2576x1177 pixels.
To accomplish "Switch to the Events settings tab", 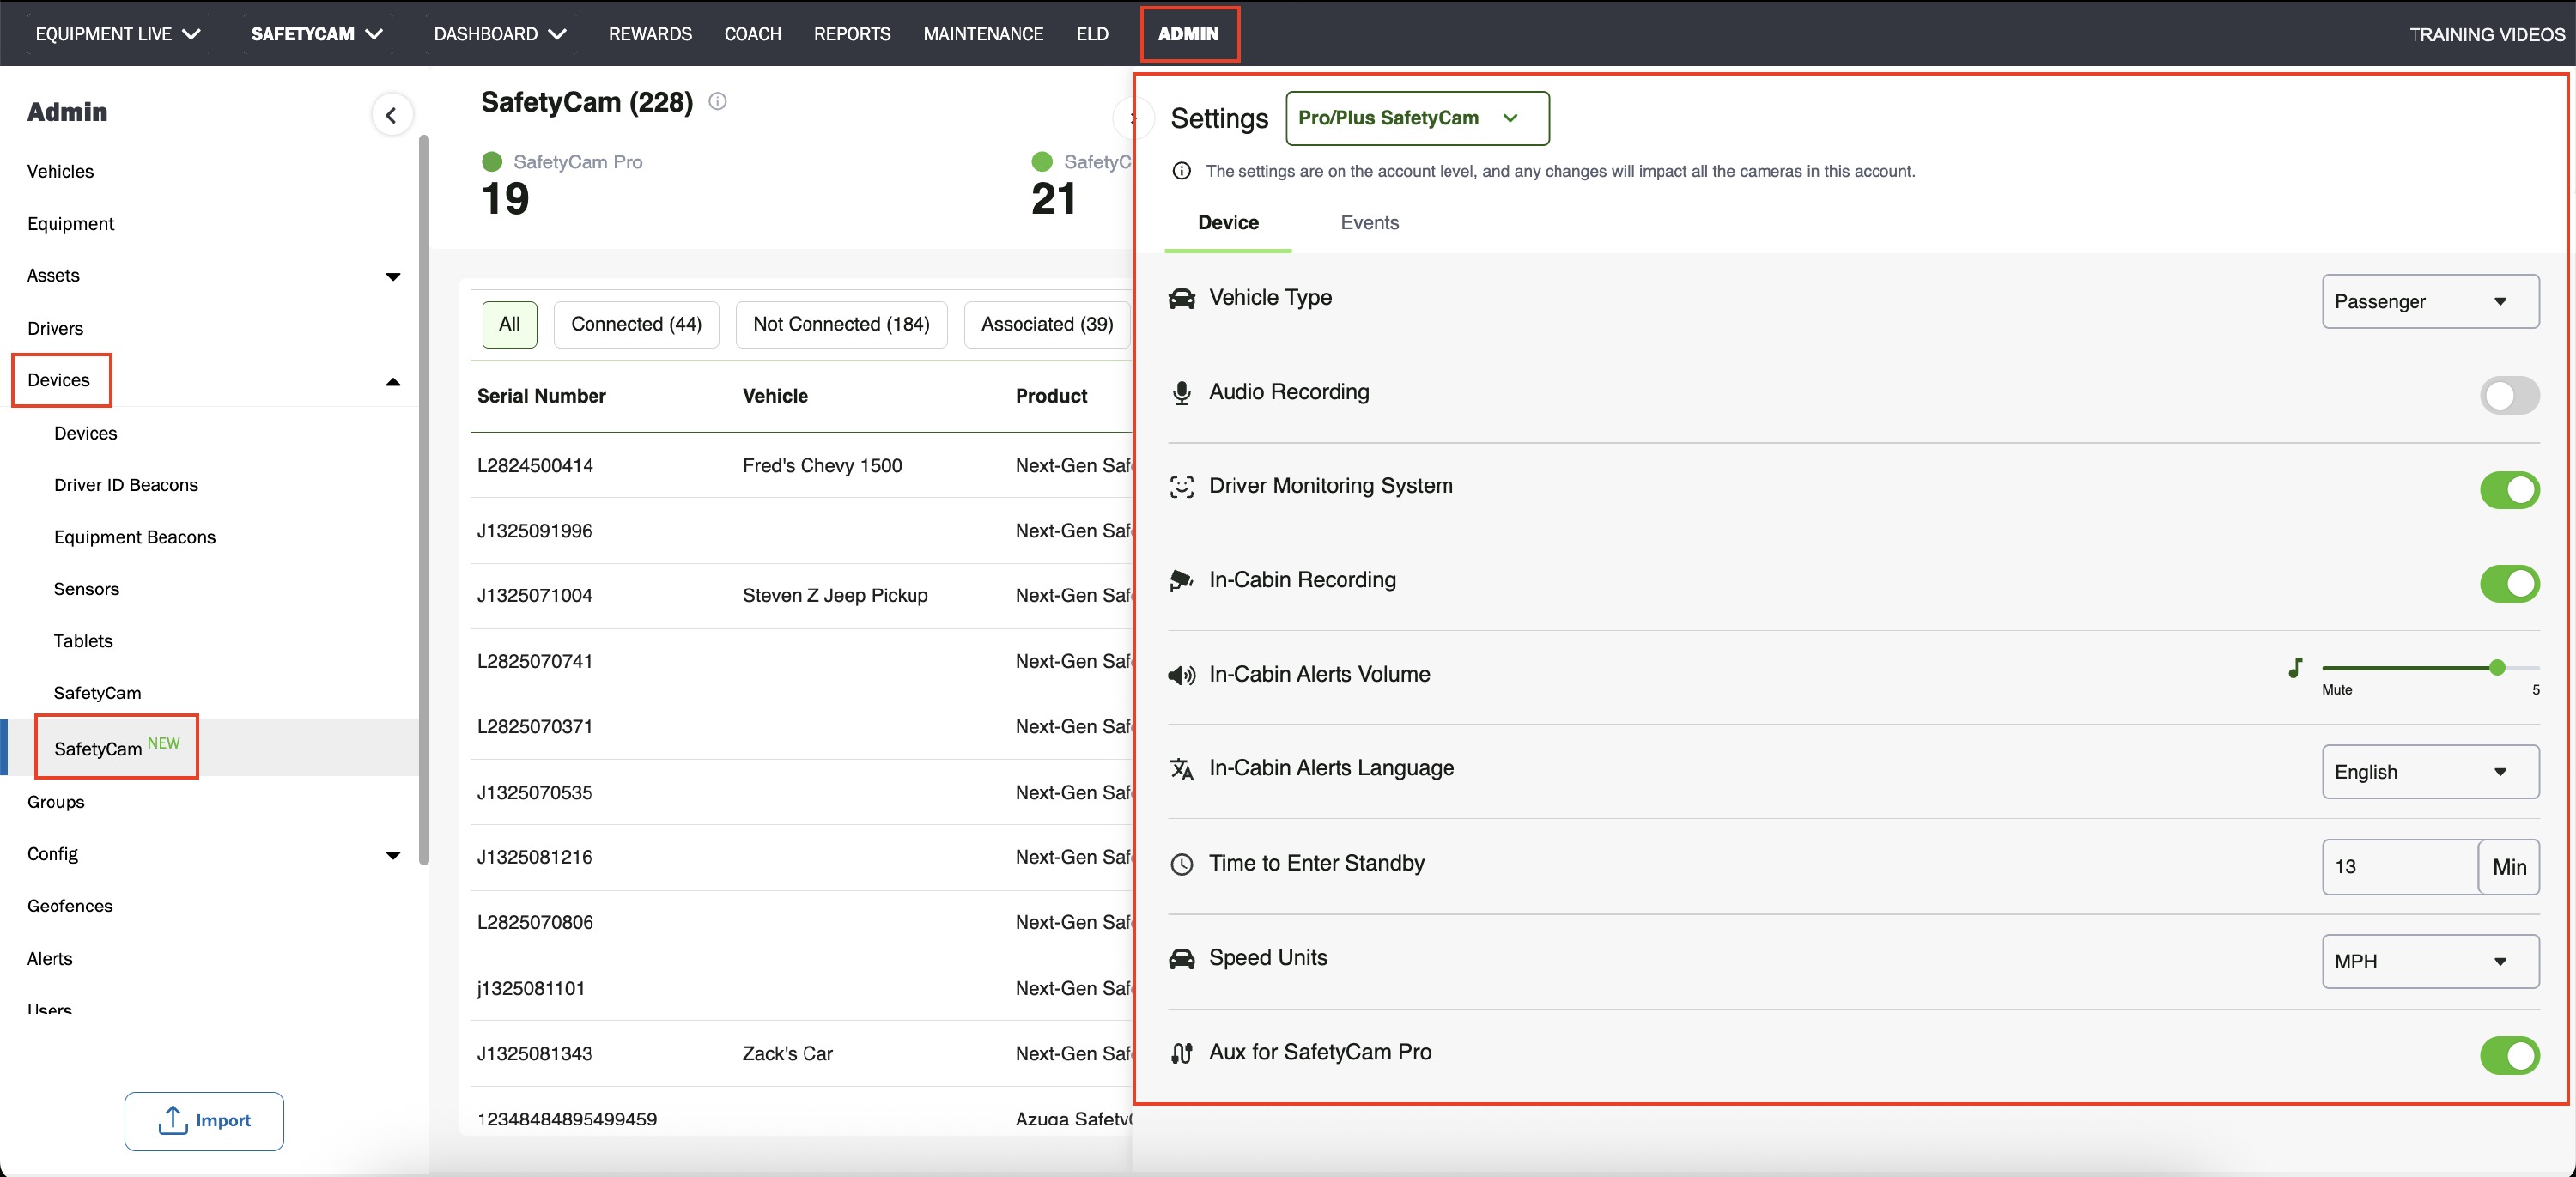I will 1369,223.
